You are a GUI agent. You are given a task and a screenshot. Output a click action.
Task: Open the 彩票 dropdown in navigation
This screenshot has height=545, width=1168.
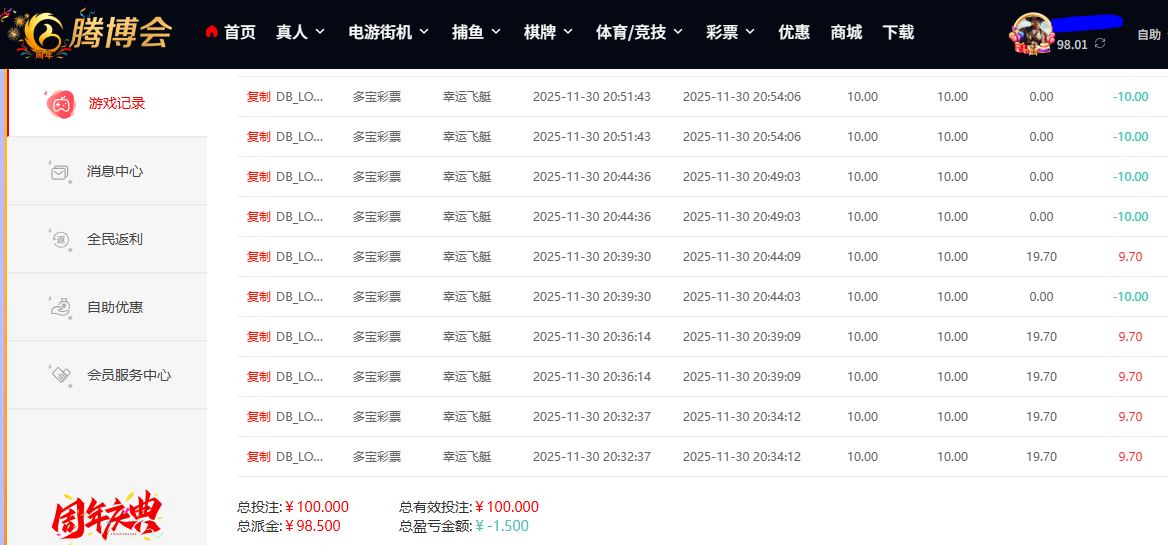tap(731, 32)
